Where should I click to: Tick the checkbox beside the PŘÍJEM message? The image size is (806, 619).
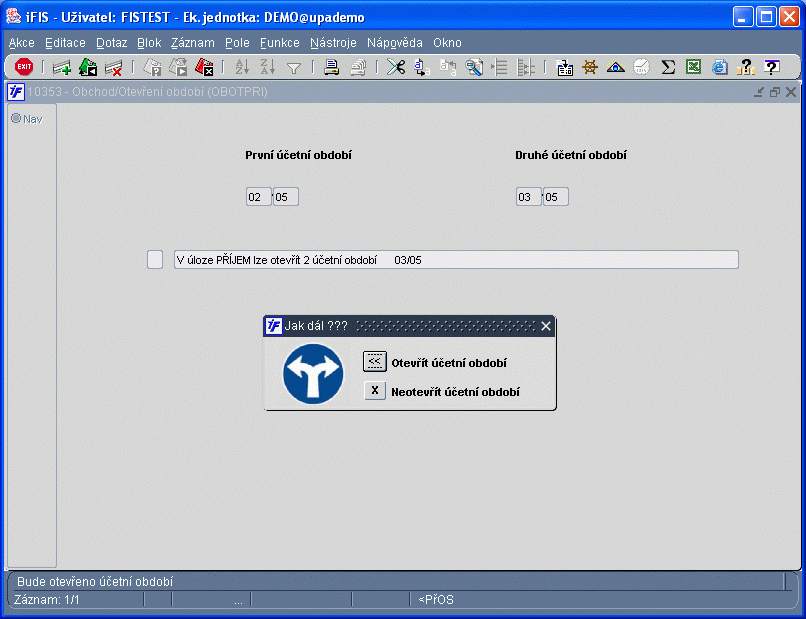(155, 260)
